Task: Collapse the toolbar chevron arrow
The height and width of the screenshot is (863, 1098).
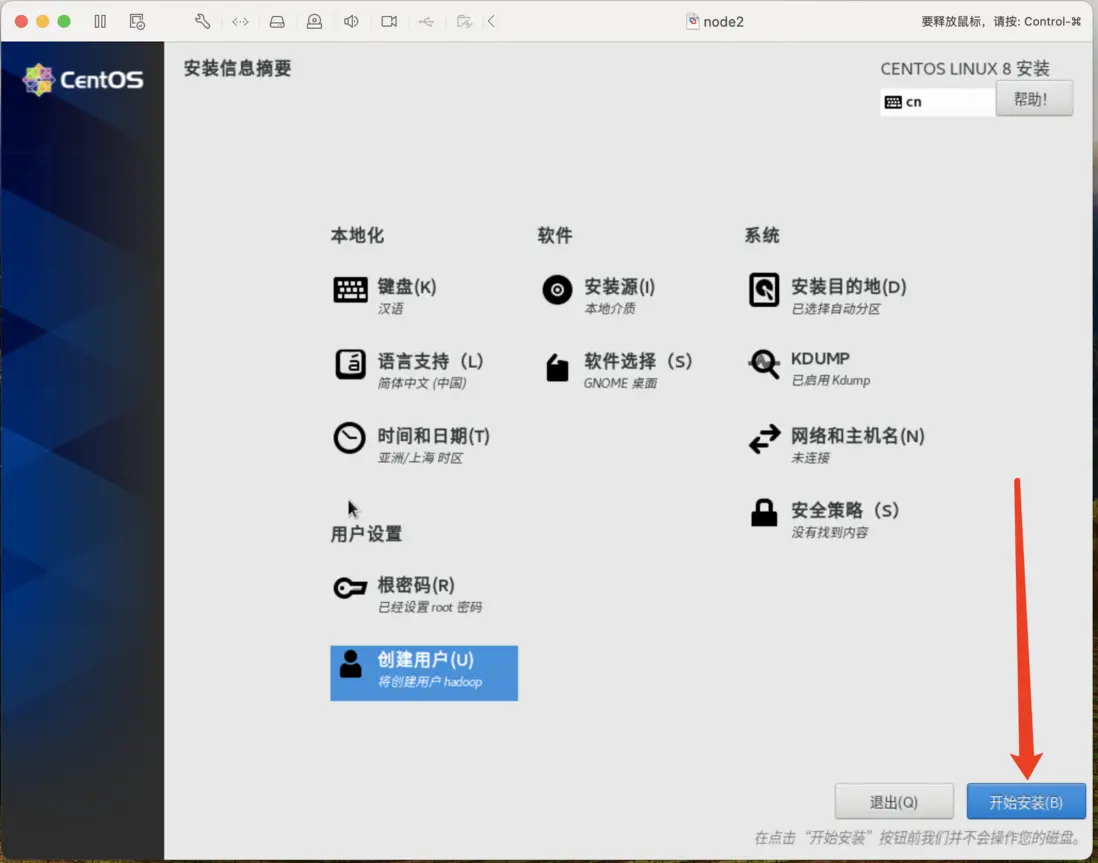Action: point(492,22)
